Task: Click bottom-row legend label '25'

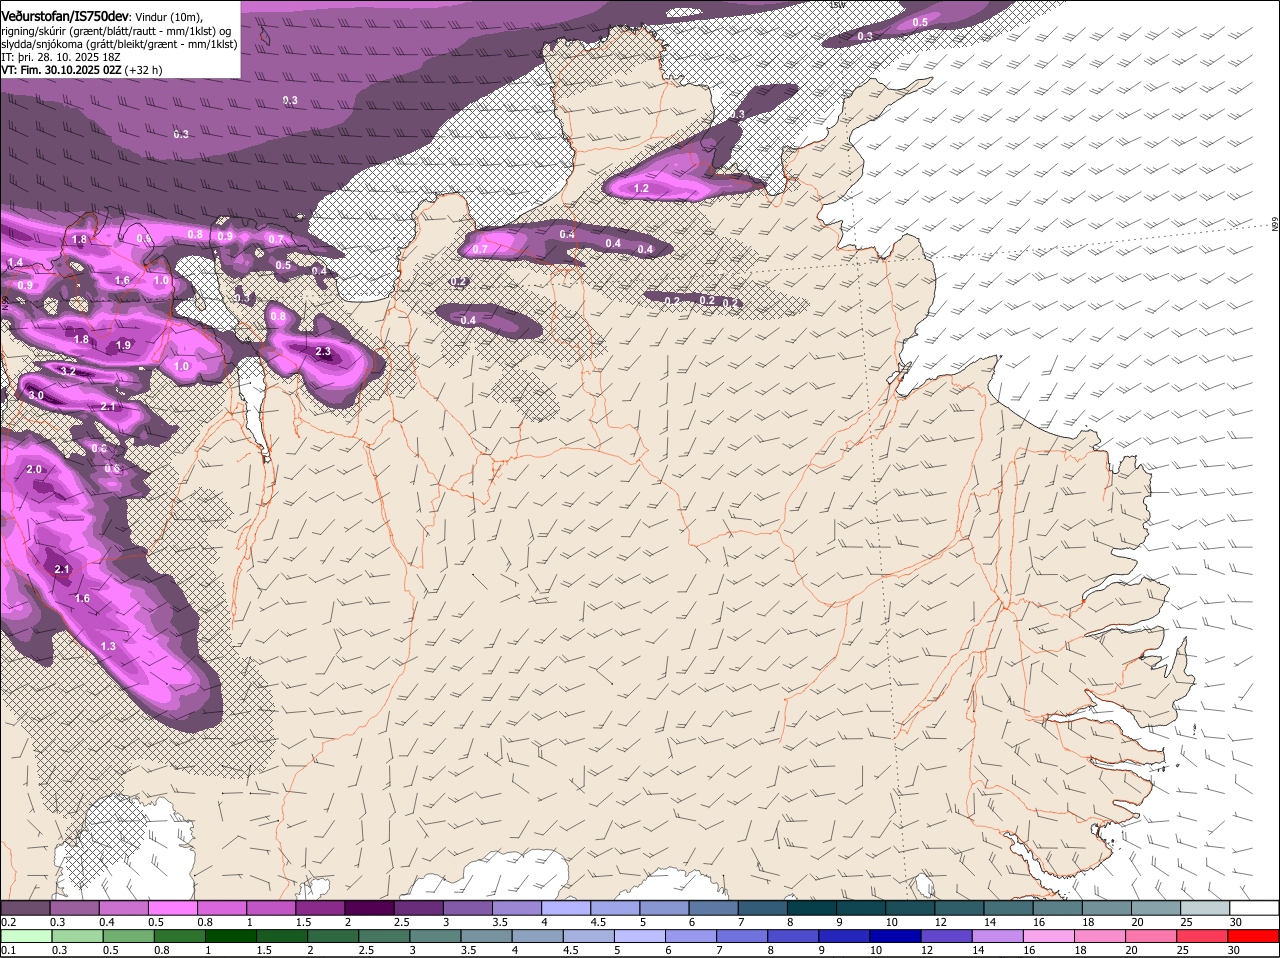Action: coord(1182,950)
